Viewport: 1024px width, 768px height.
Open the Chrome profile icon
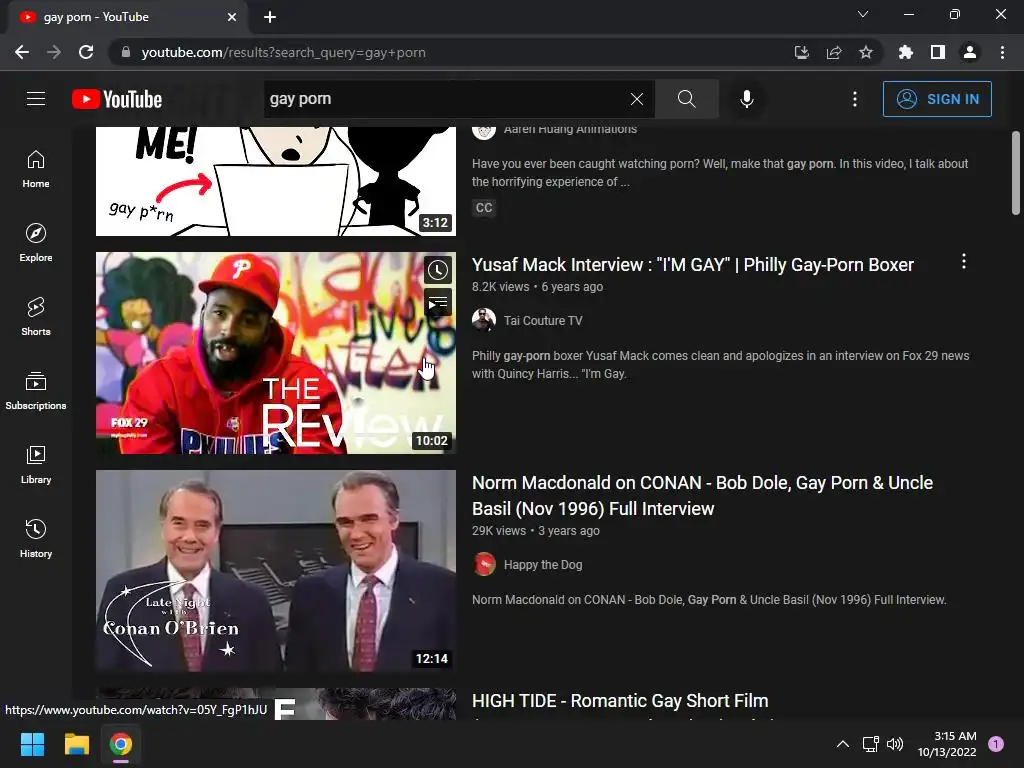[x=970, y=52]
